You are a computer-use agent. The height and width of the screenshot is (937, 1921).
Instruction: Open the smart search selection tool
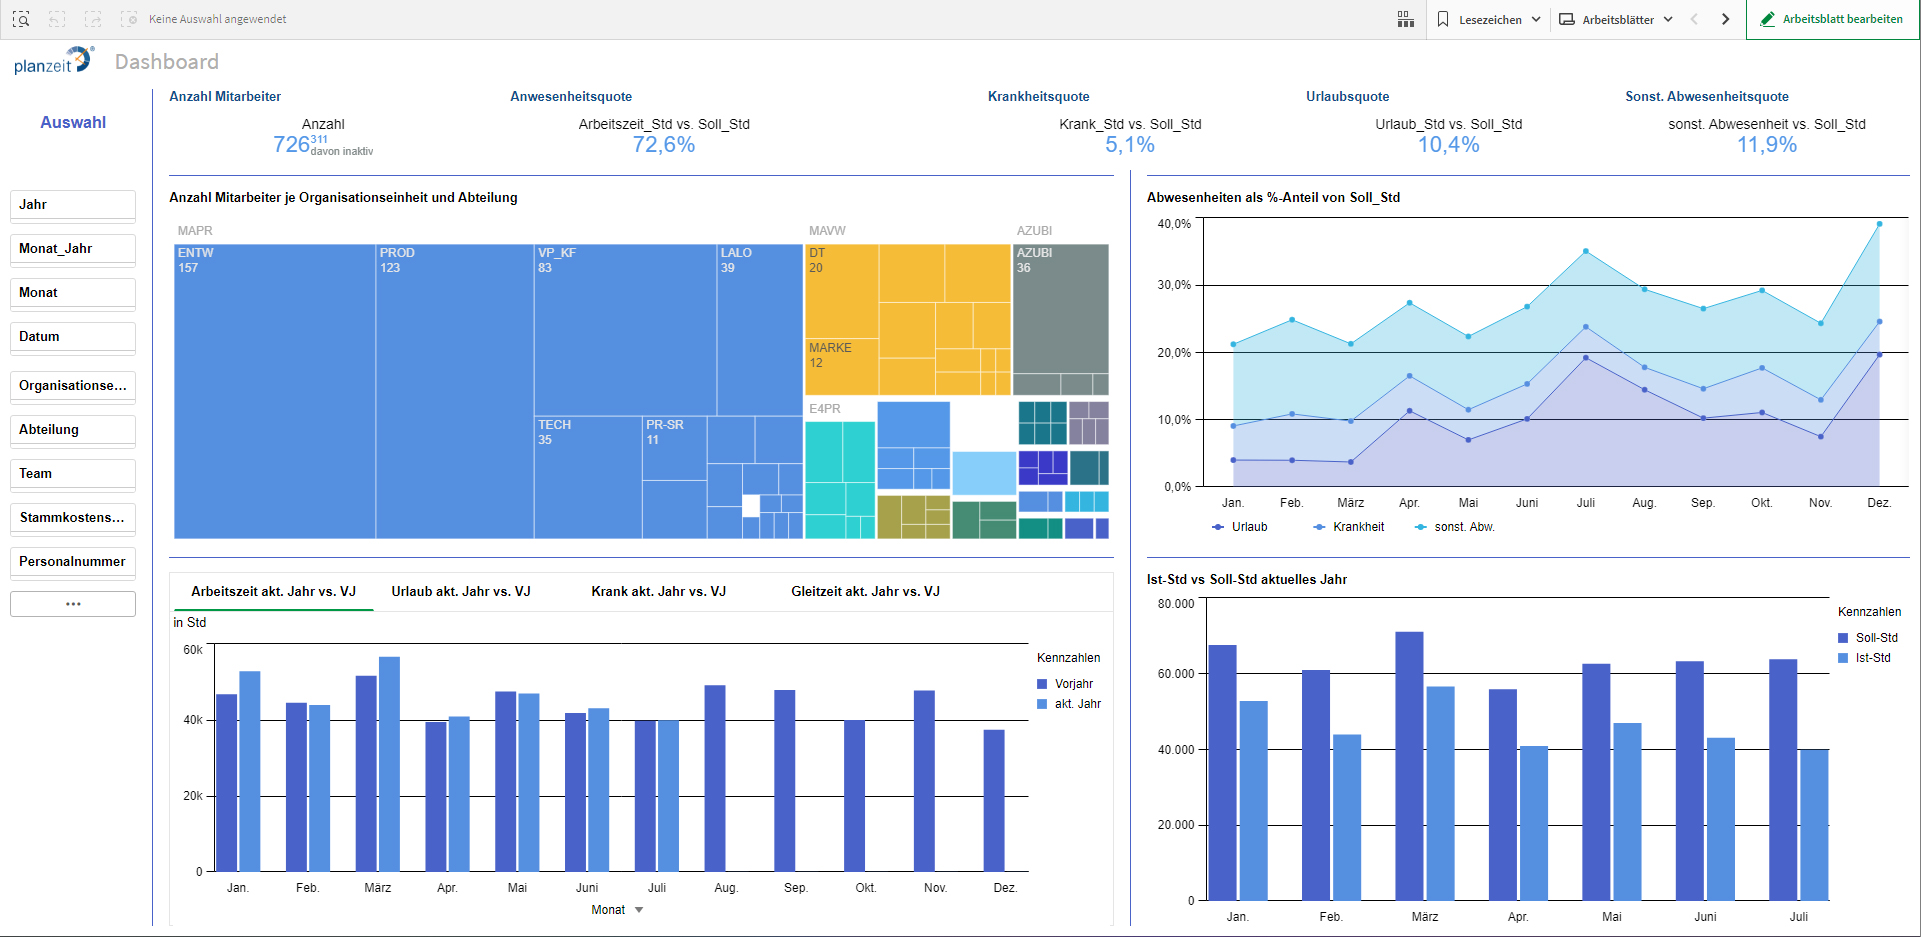point(21,19)
